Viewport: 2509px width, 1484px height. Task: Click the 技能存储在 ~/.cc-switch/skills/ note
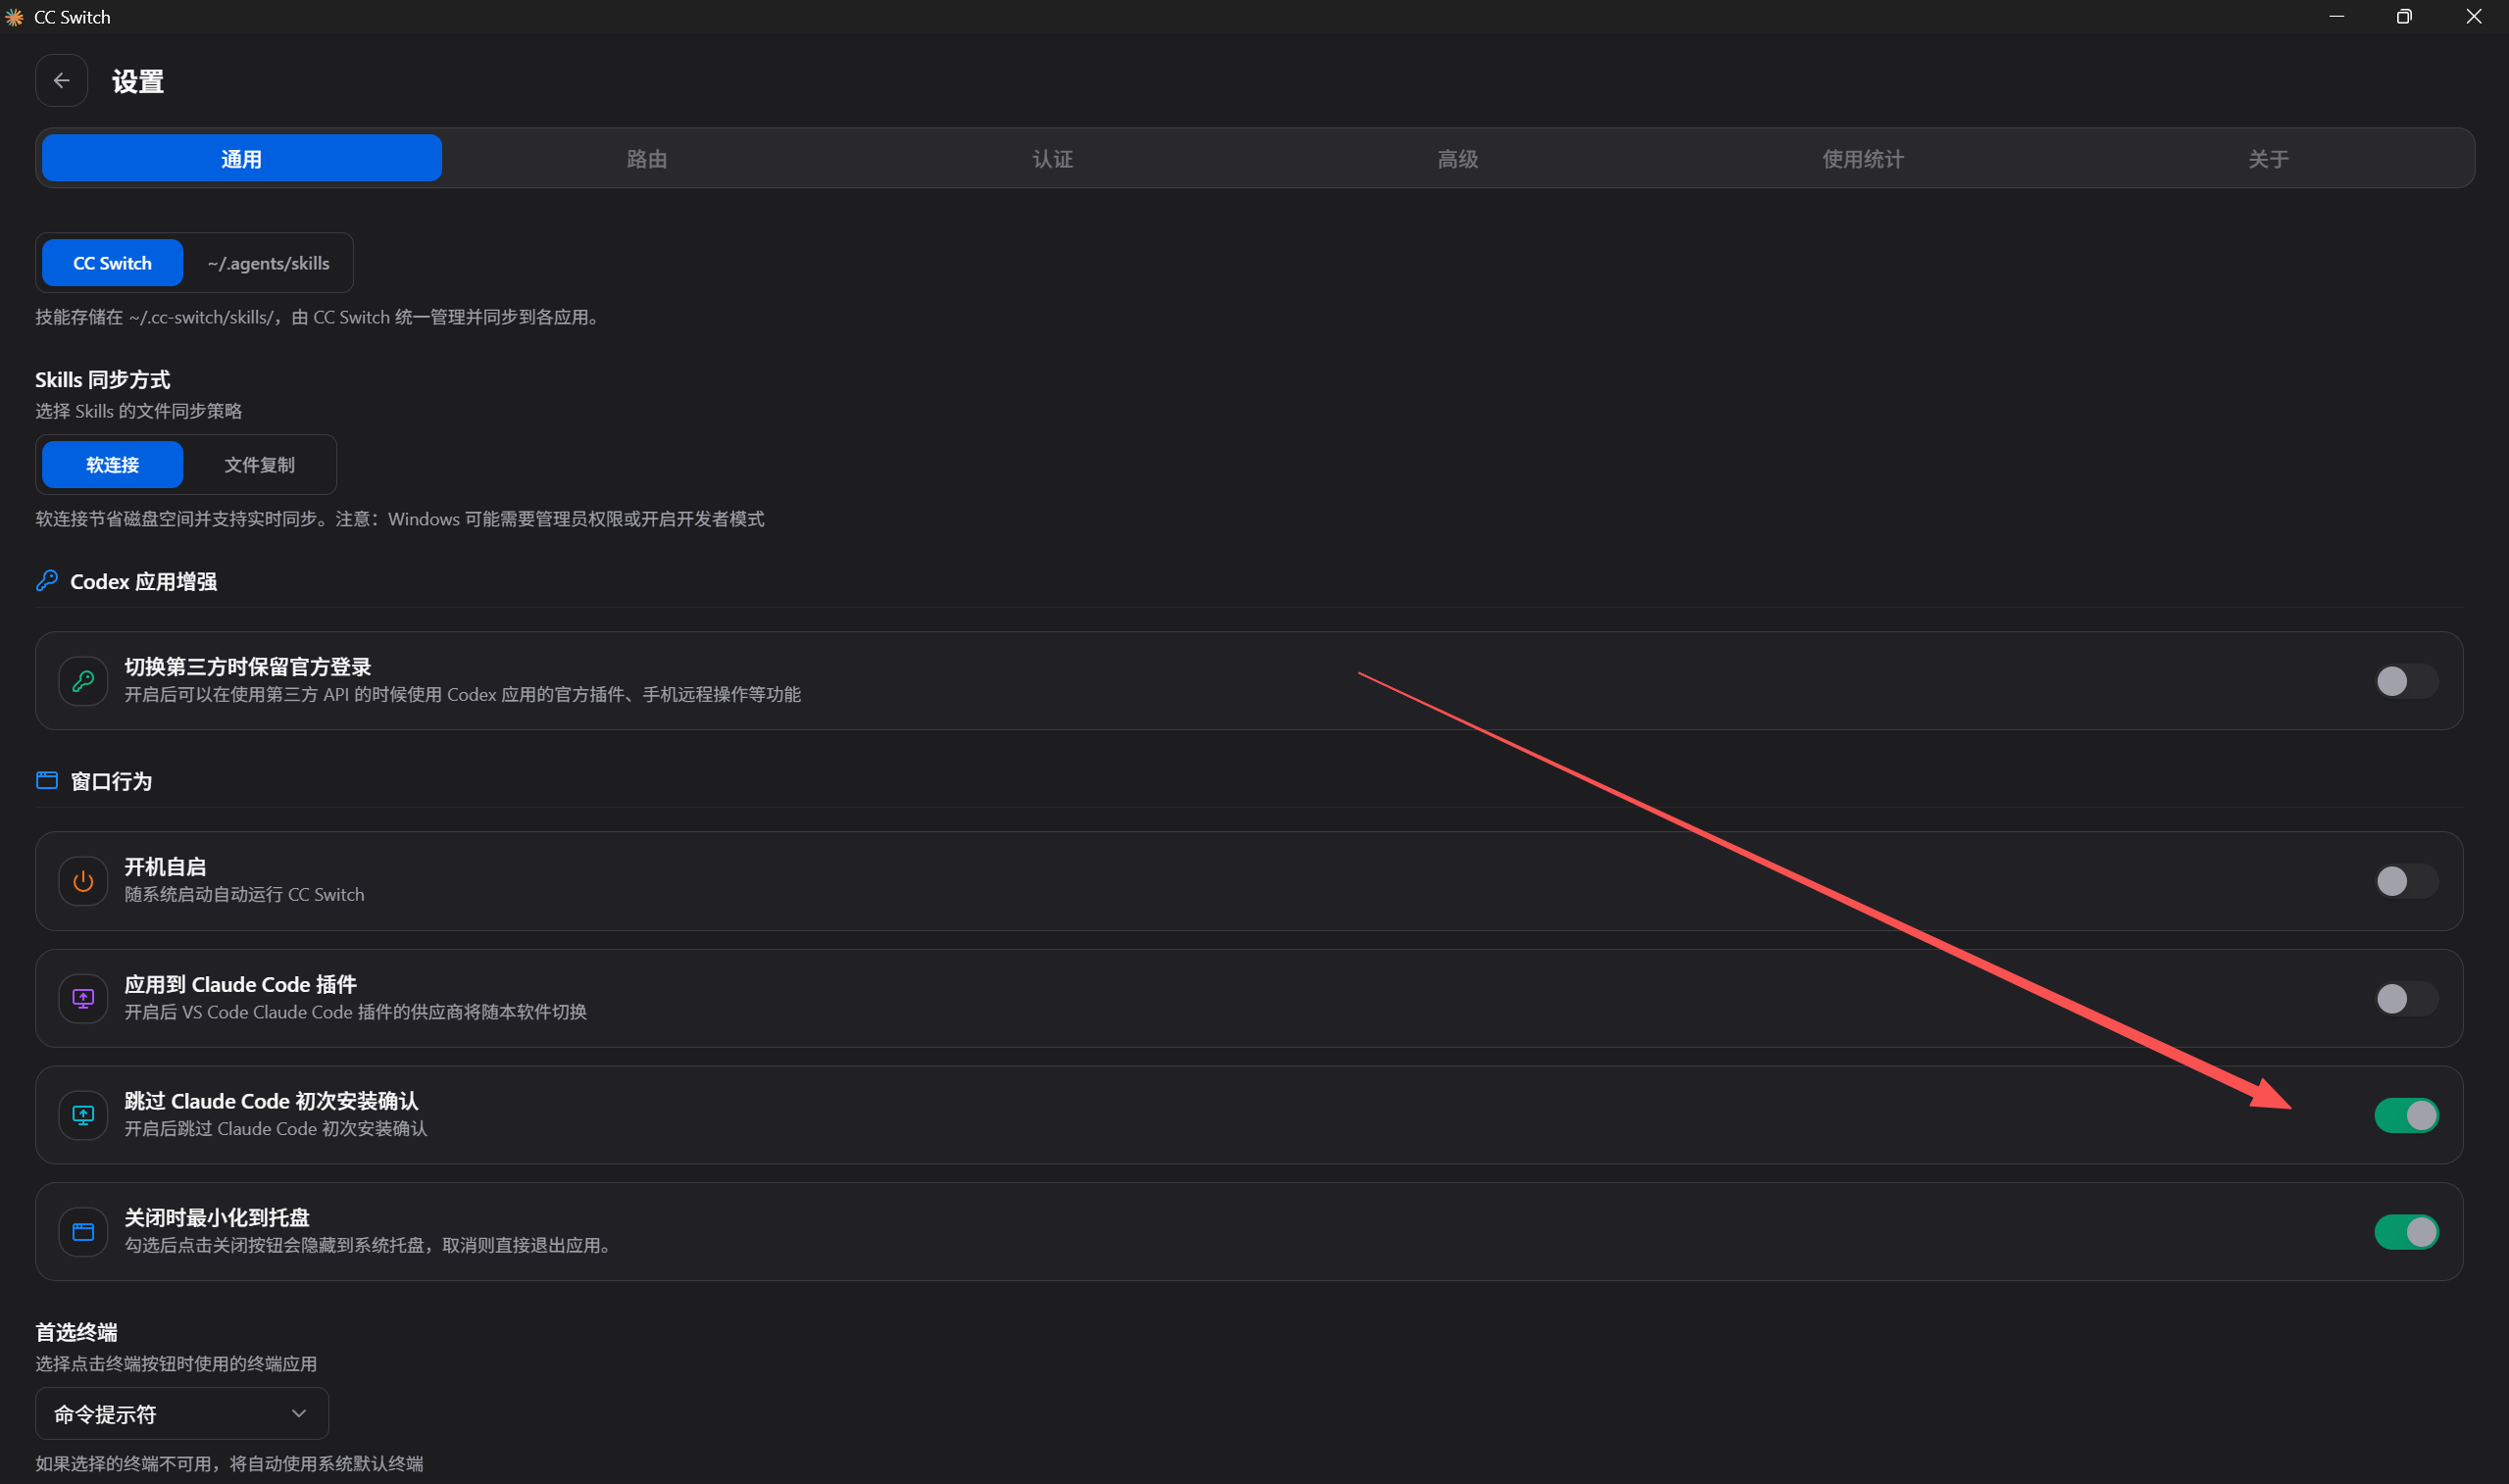click(318, 317)
